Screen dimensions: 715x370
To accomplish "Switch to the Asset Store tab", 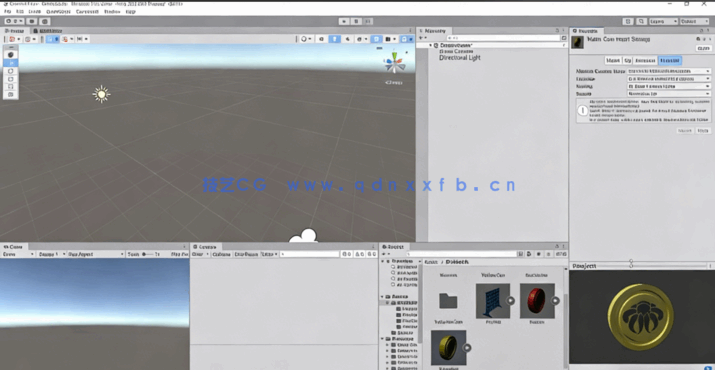I will tap(47, 31).
